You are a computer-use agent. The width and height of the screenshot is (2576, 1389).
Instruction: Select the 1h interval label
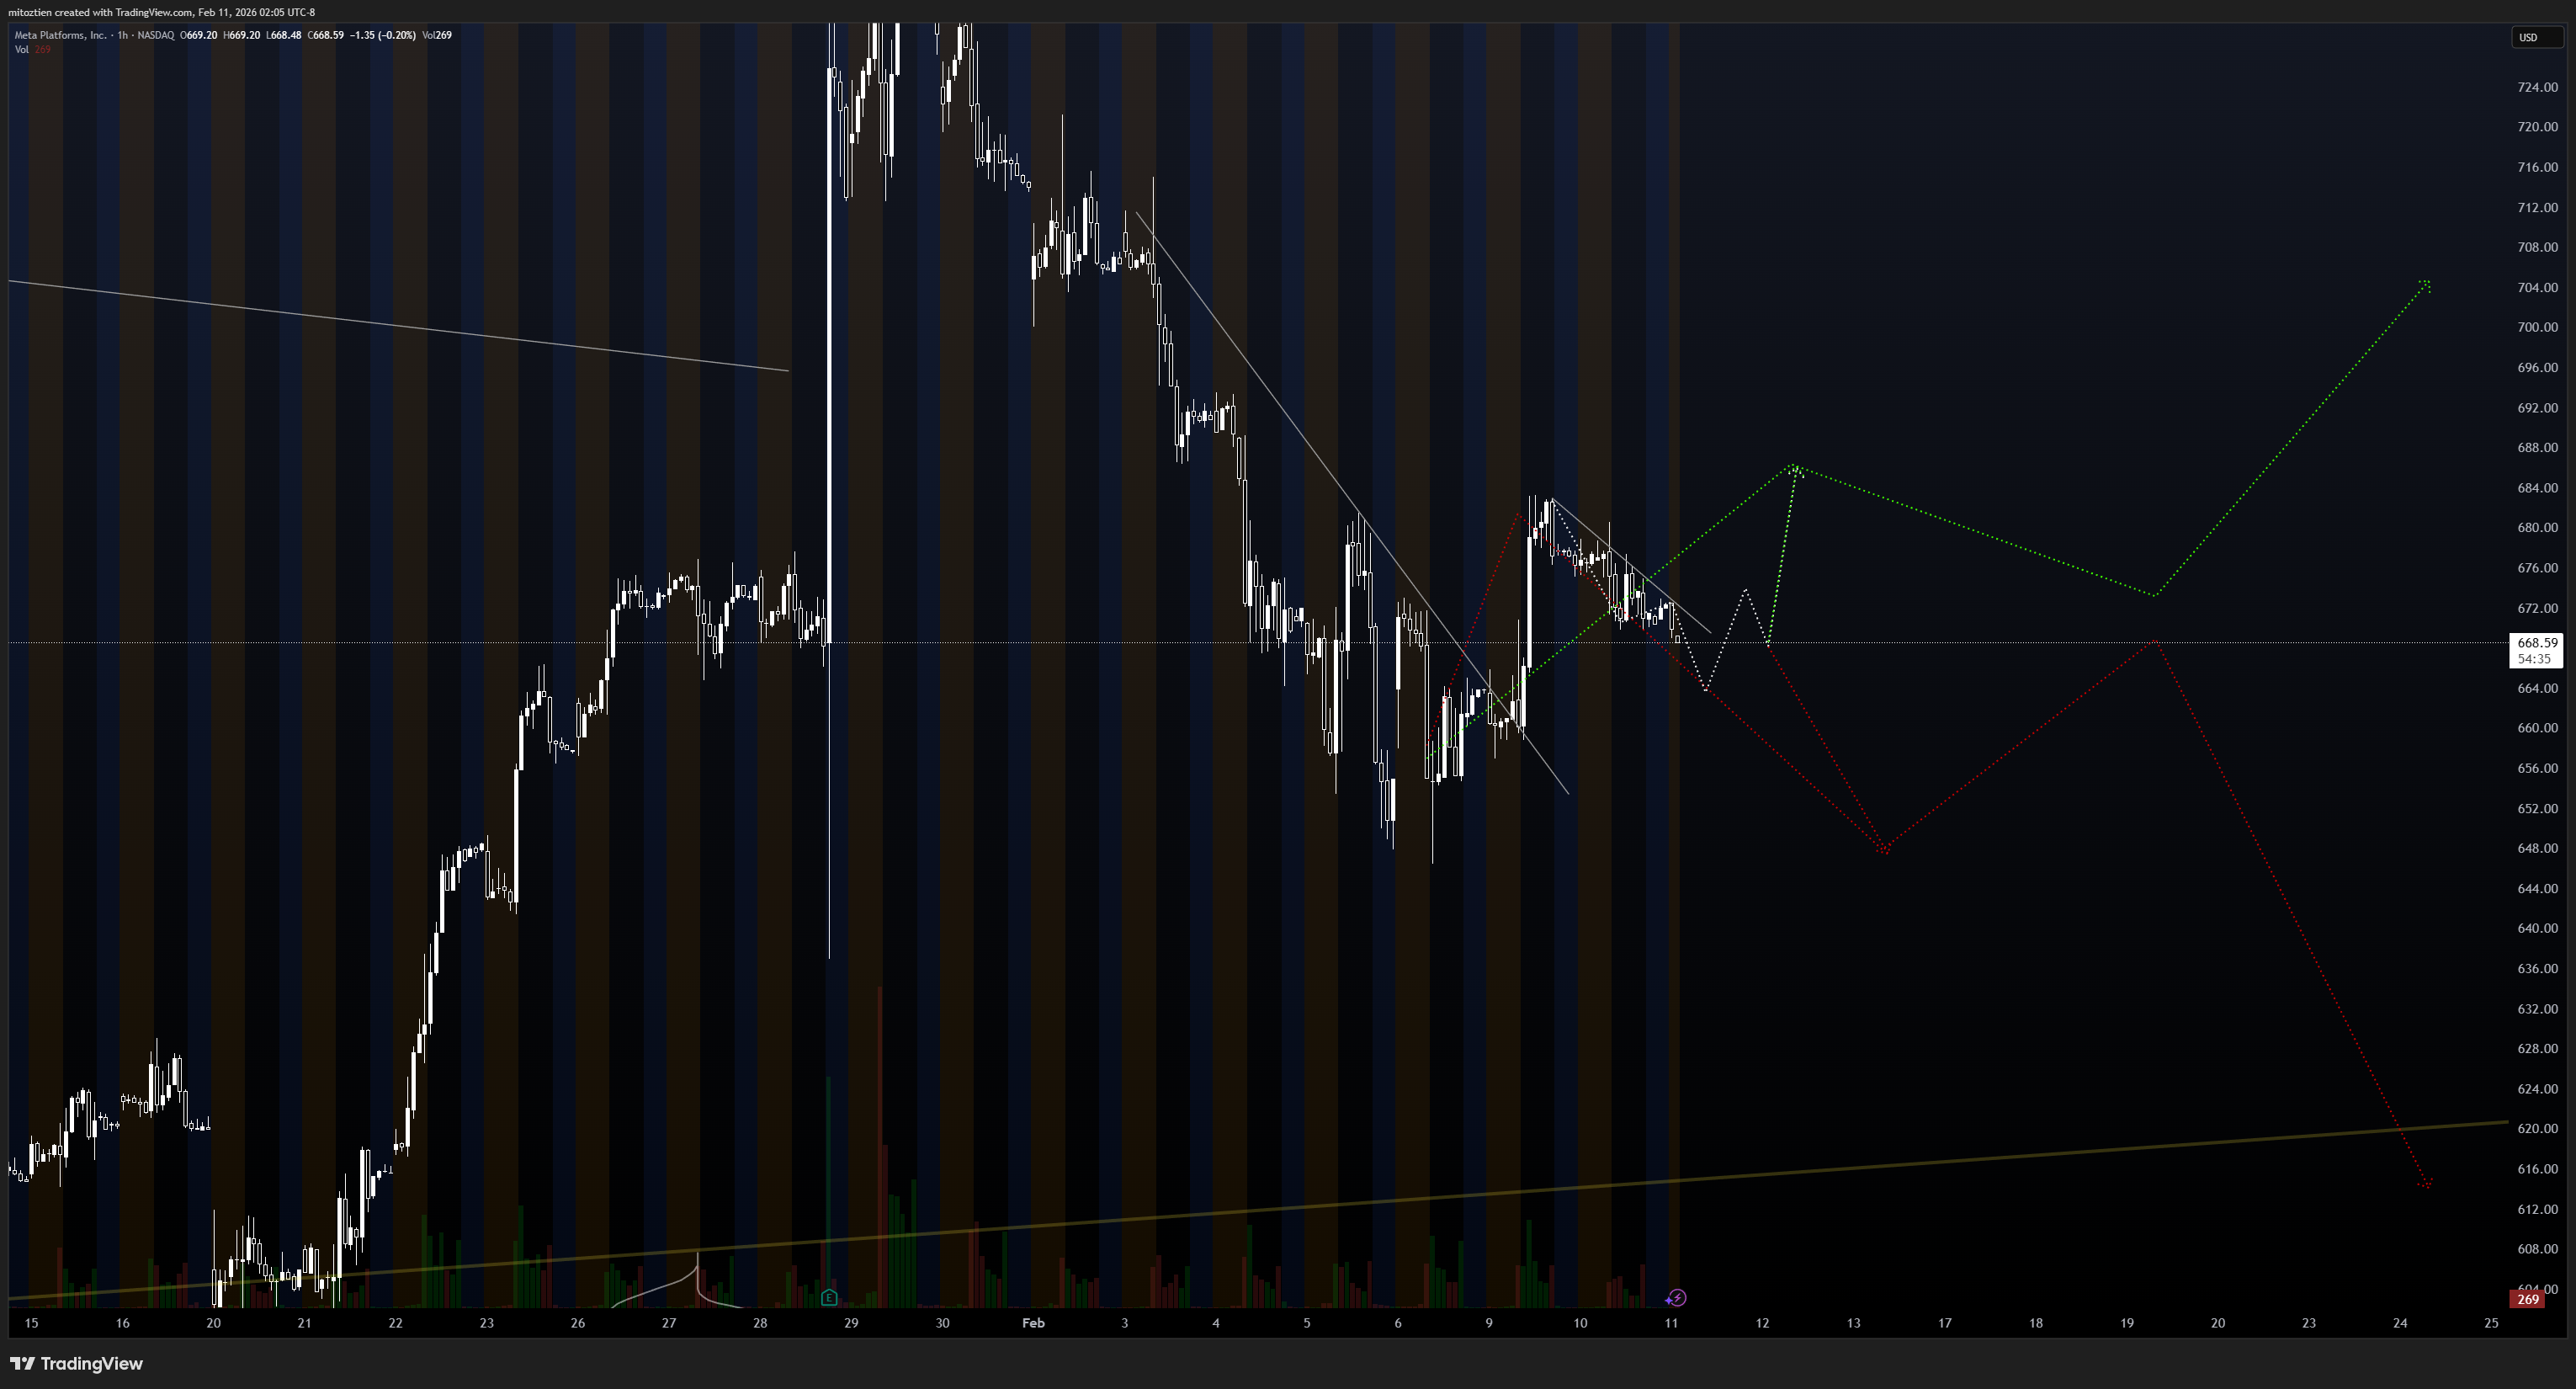pos(122,35)
